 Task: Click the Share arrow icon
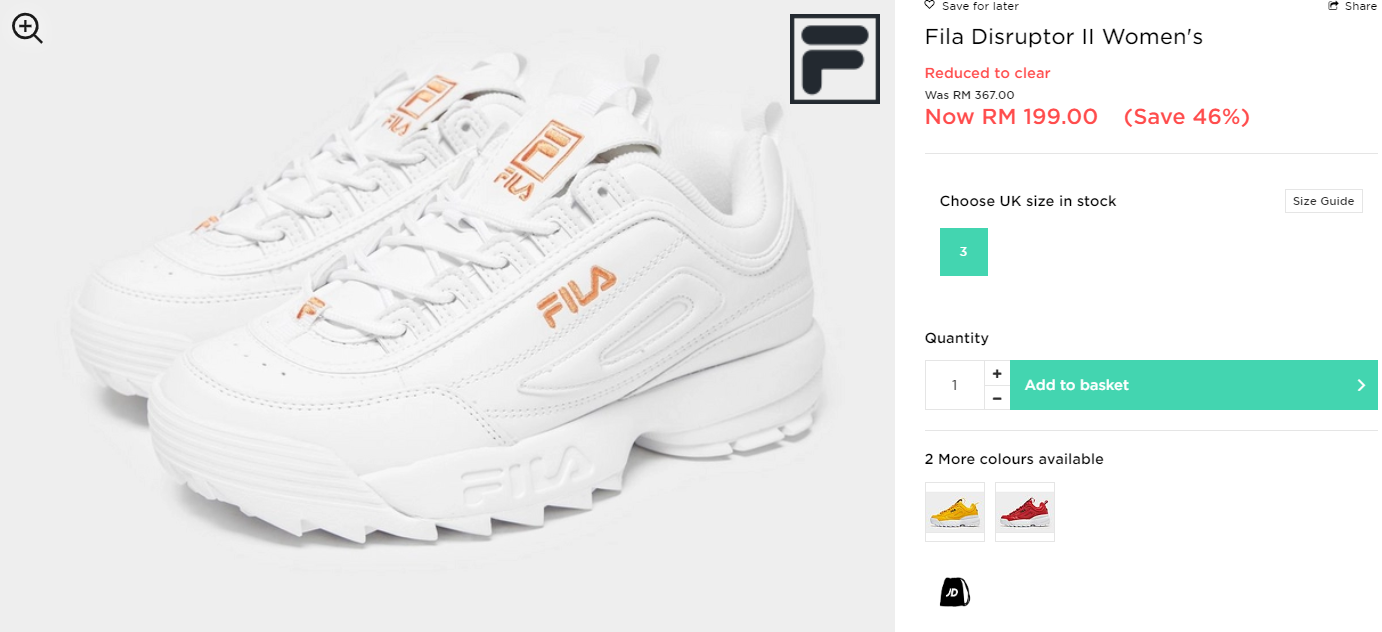point(1333,6)
